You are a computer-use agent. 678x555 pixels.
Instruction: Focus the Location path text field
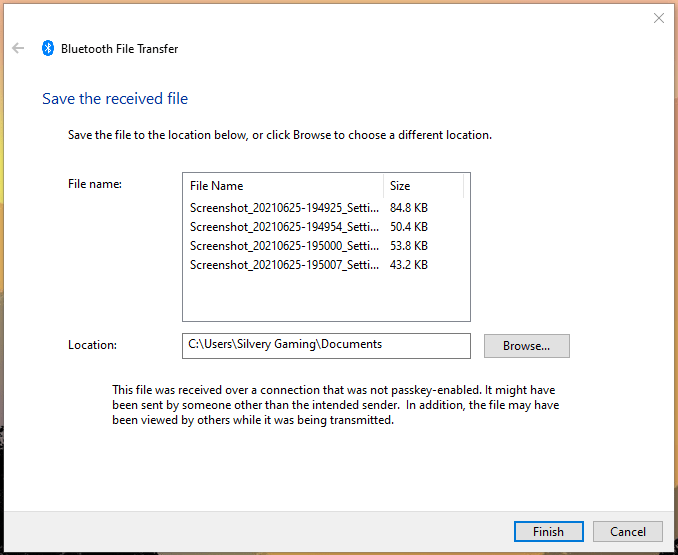326,345
